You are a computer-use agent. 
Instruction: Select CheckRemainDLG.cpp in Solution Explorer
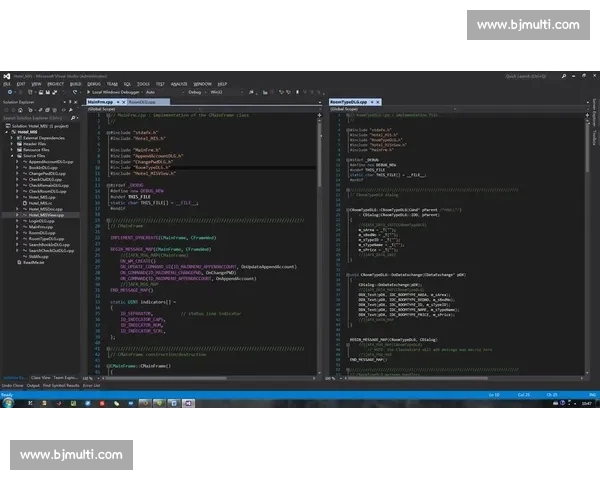click(49, 185)
